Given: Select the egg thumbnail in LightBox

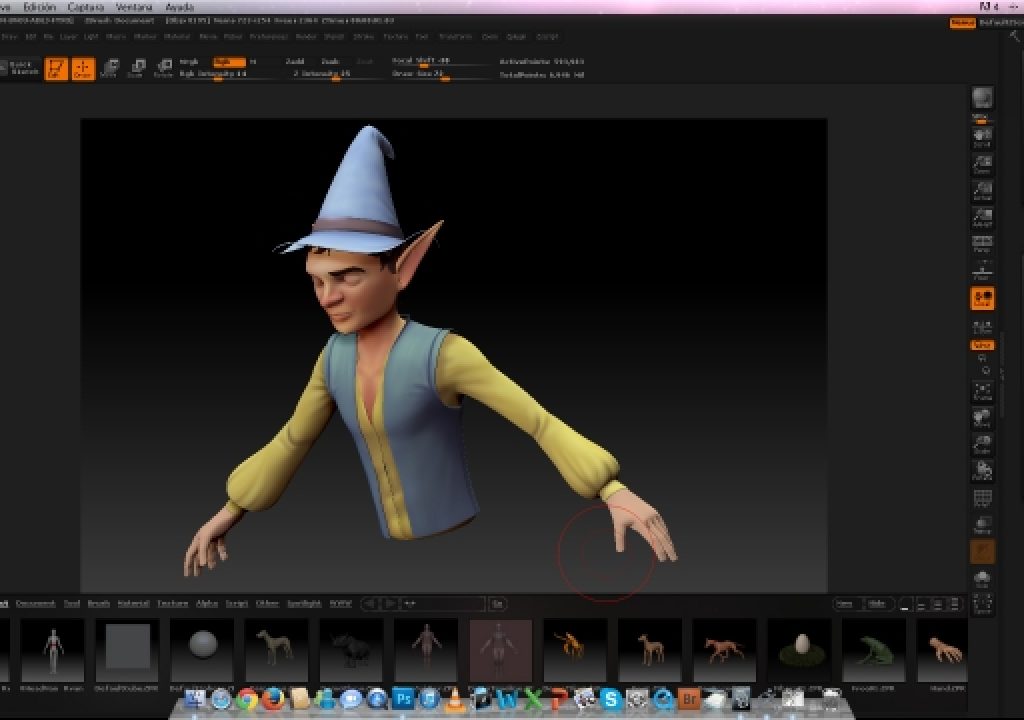Looking at the screenshot, I should point(801,651).
